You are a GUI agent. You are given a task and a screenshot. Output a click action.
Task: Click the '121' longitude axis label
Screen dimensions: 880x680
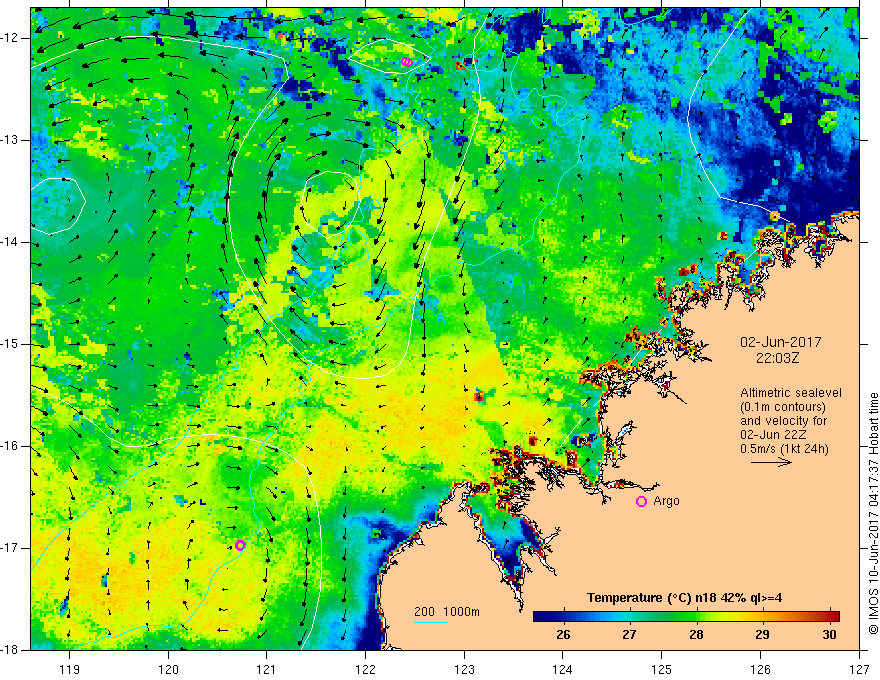[x=267, y=669]
